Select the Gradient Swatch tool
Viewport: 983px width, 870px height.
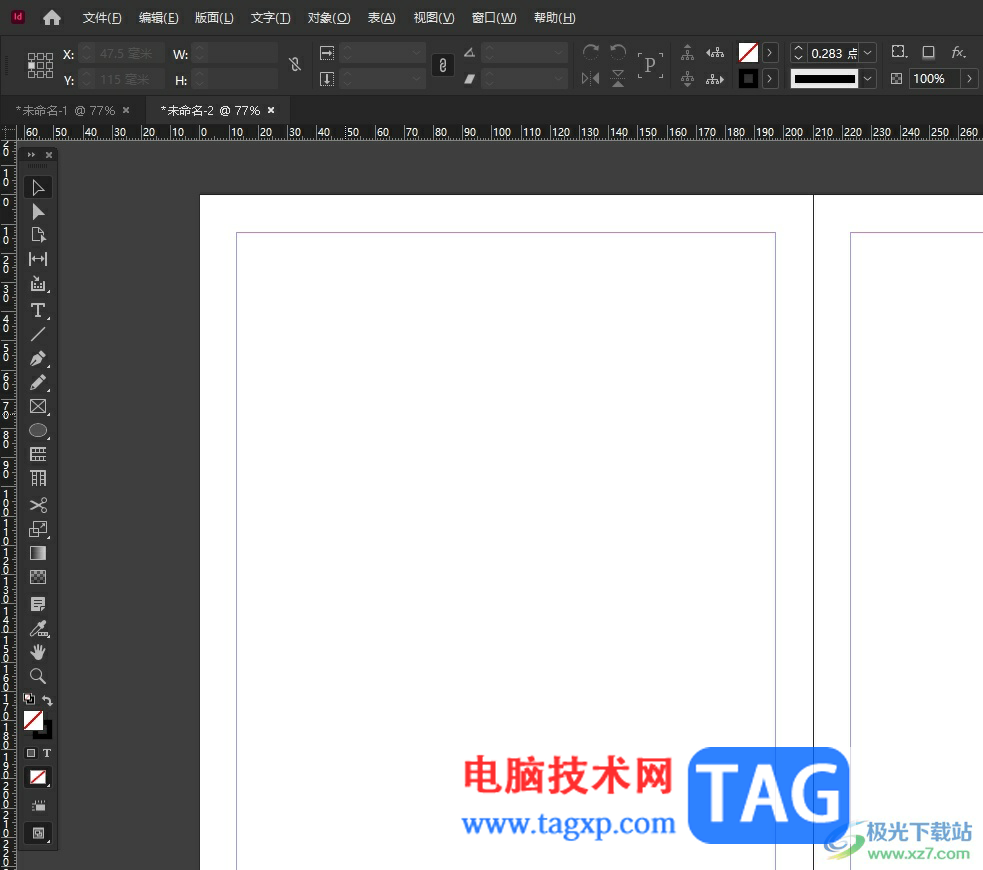click(38, 553)
